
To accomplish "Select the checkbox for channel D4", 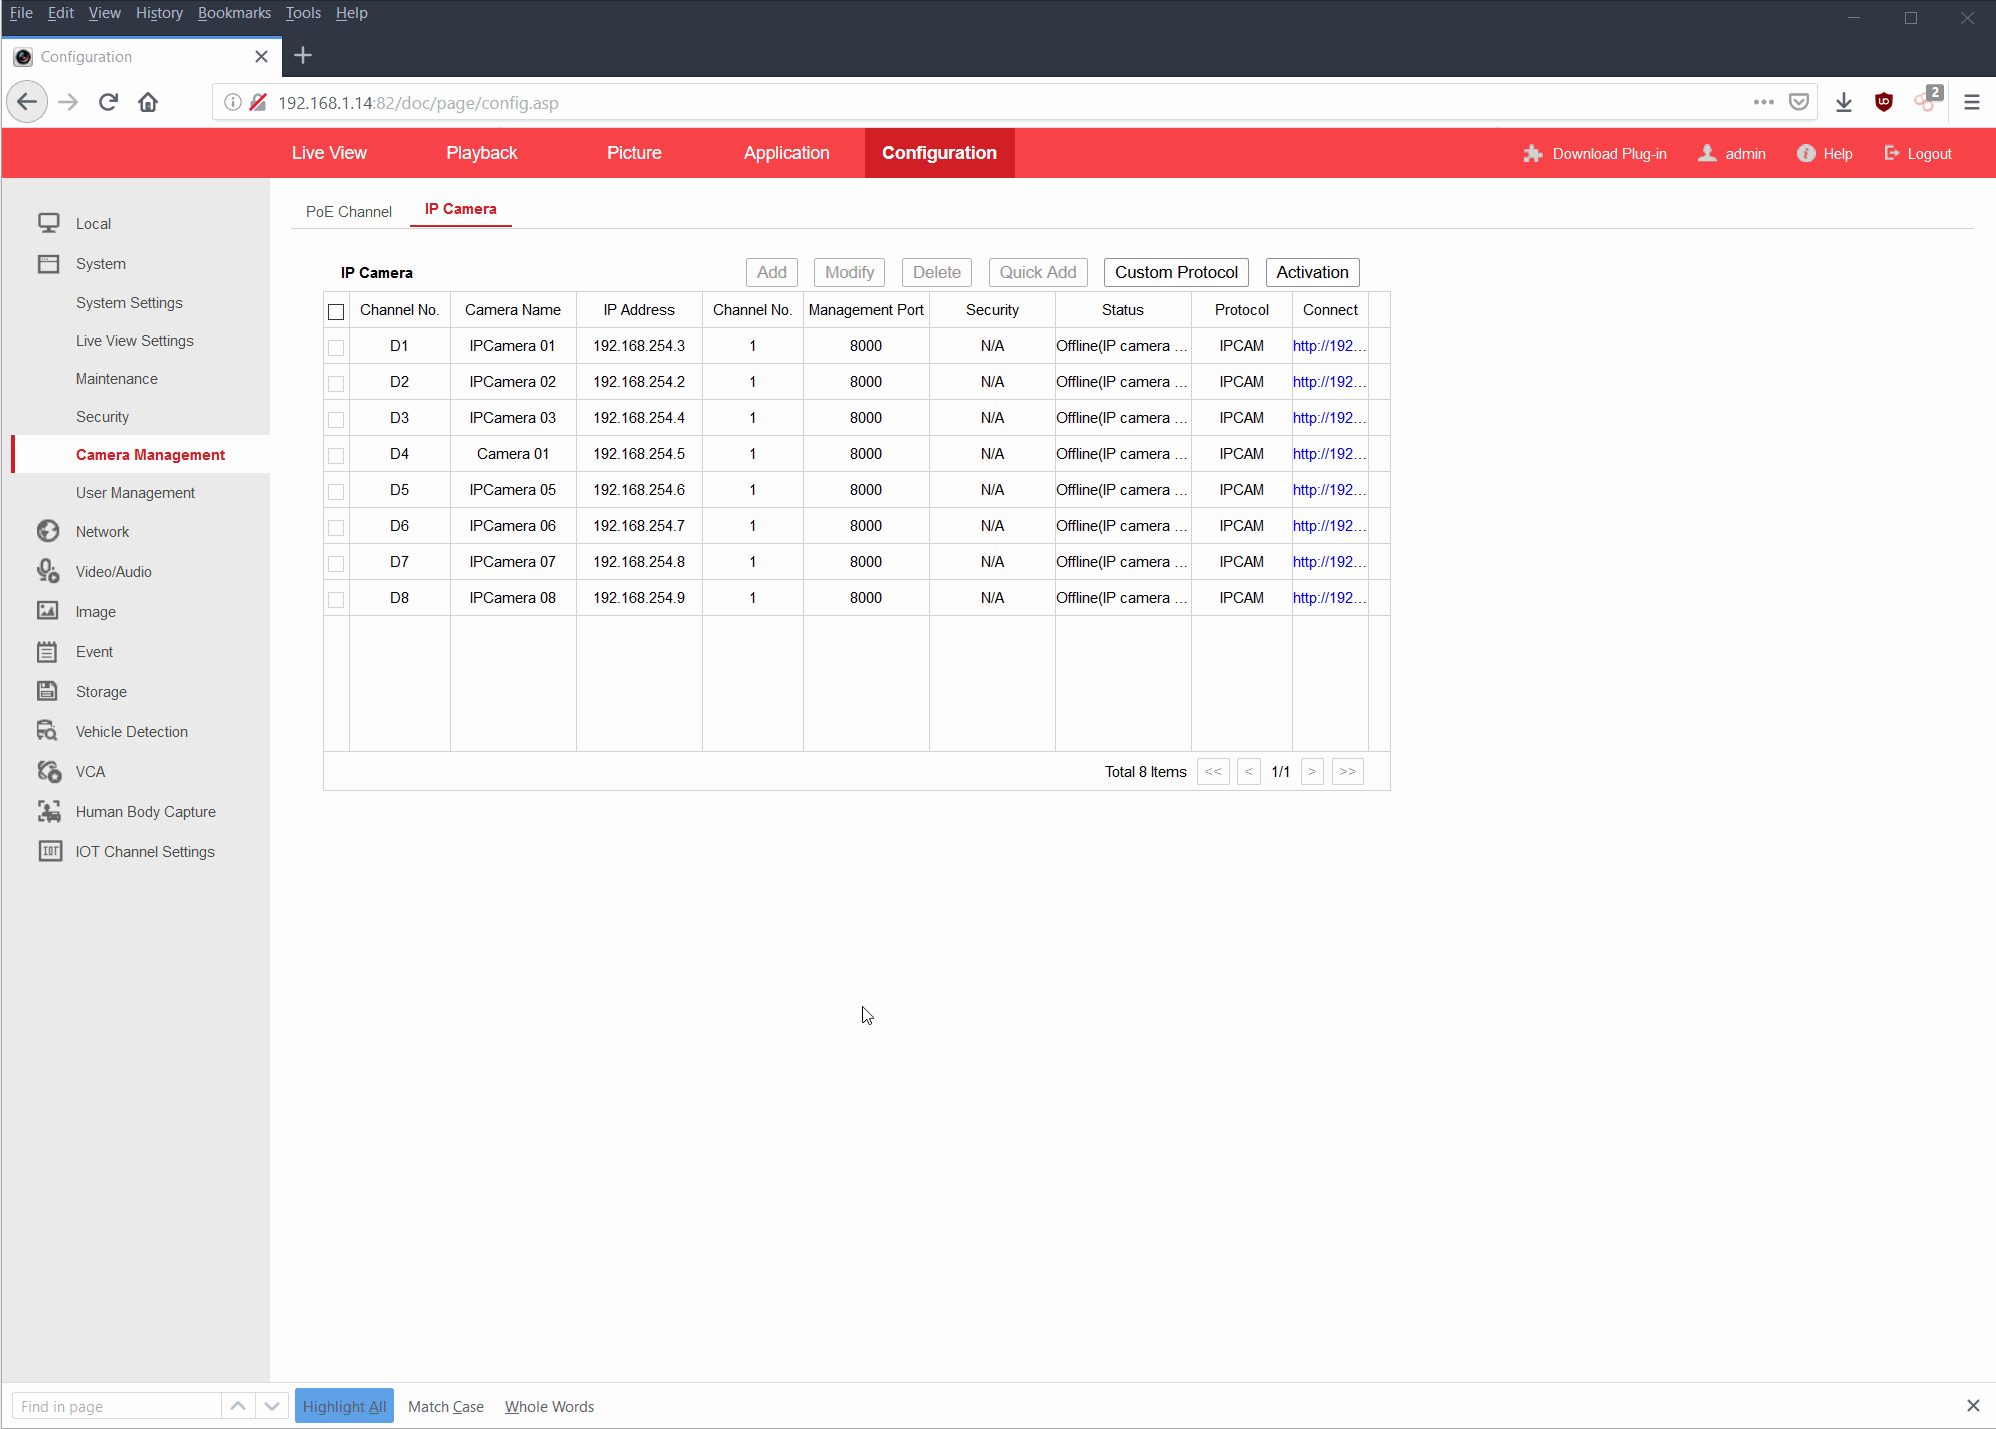I will tap(336, 455).
